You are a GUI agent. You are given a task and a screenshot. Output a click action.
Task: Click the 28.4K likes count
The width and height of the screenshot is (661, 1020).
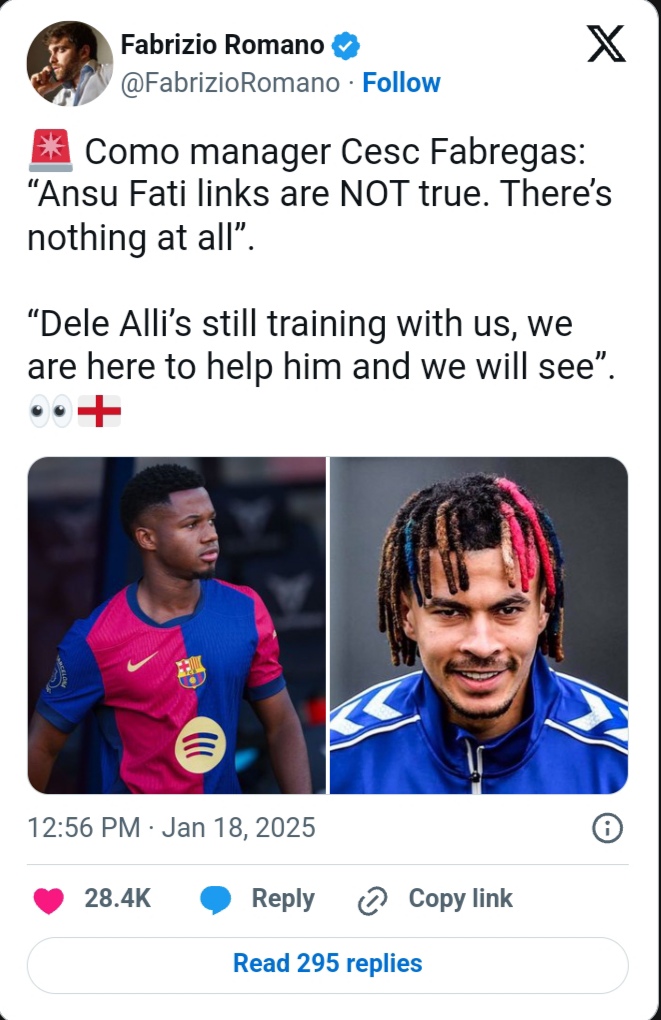[118, 898]
